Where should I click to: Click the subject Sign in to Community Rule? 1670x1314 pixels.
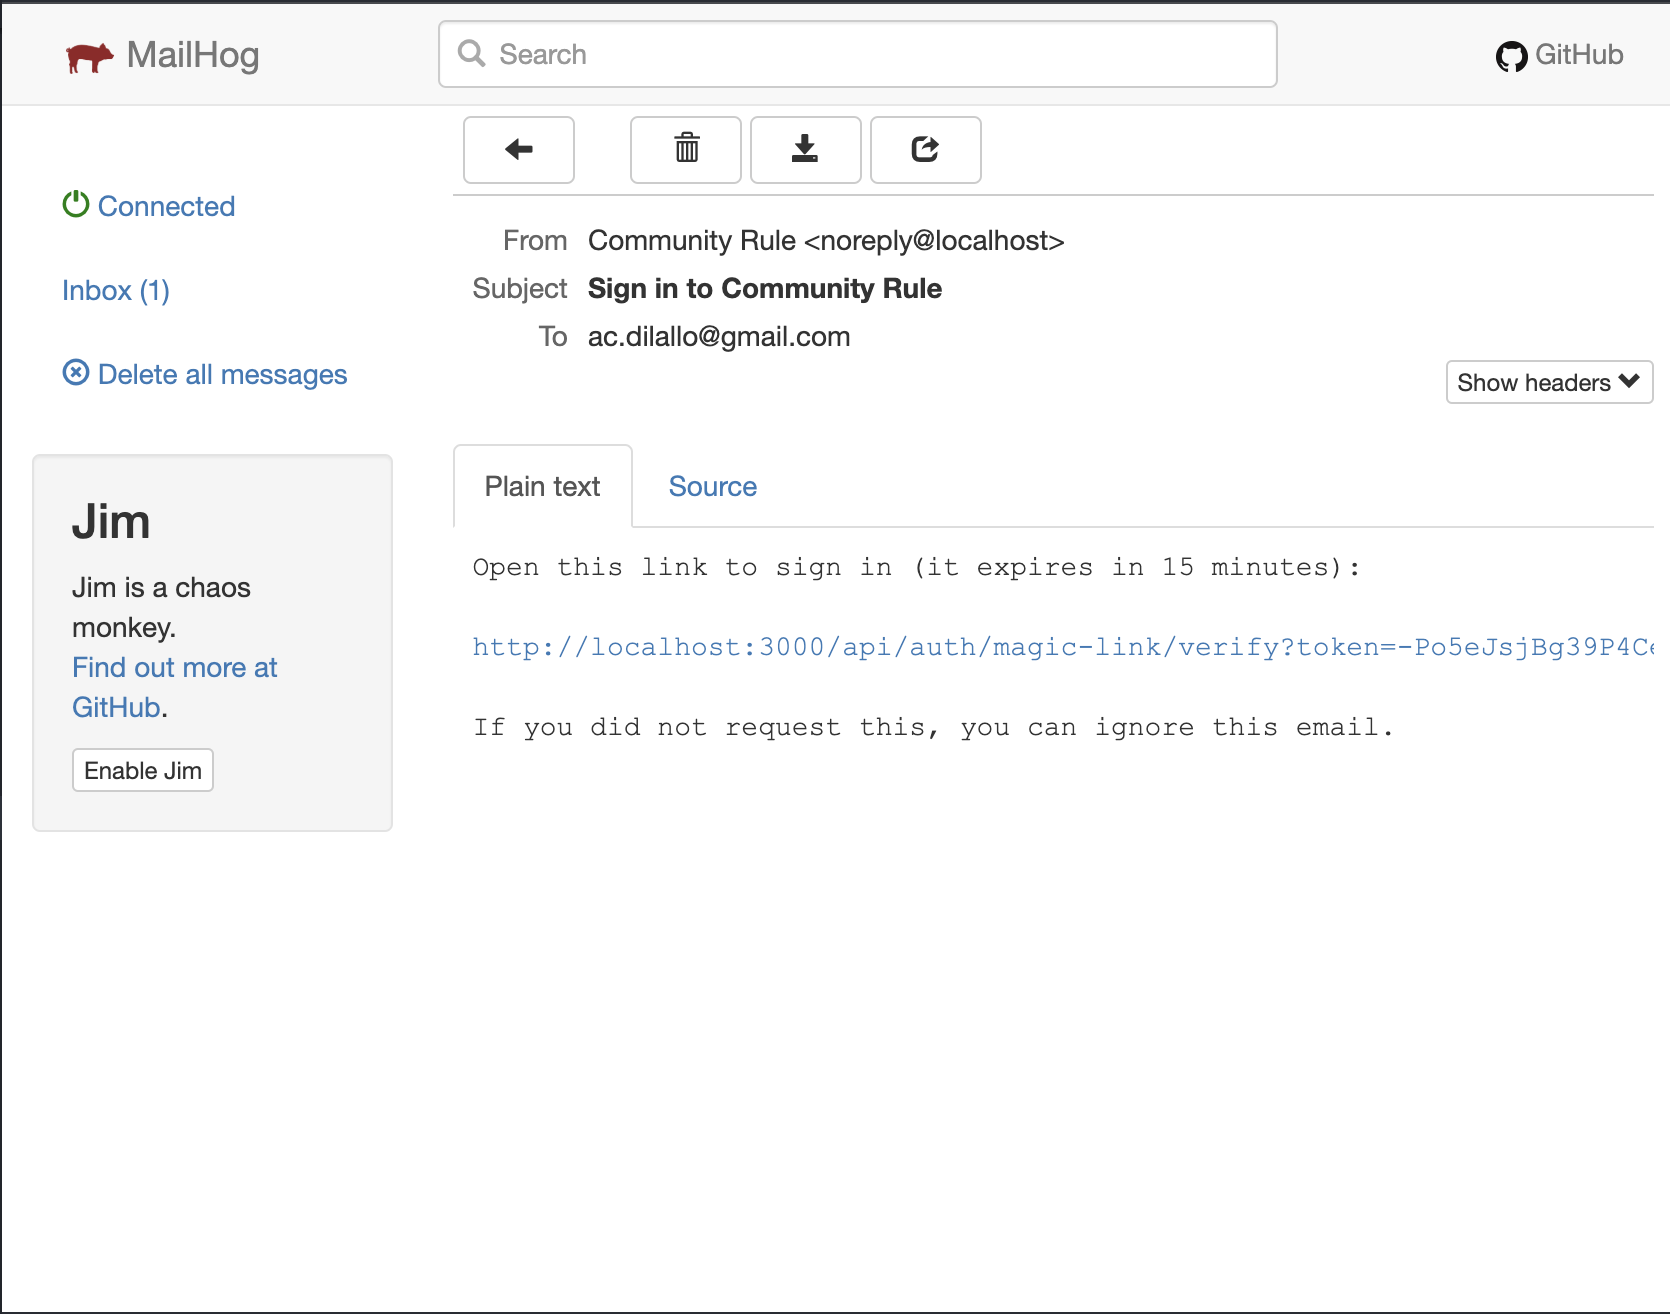765,288
